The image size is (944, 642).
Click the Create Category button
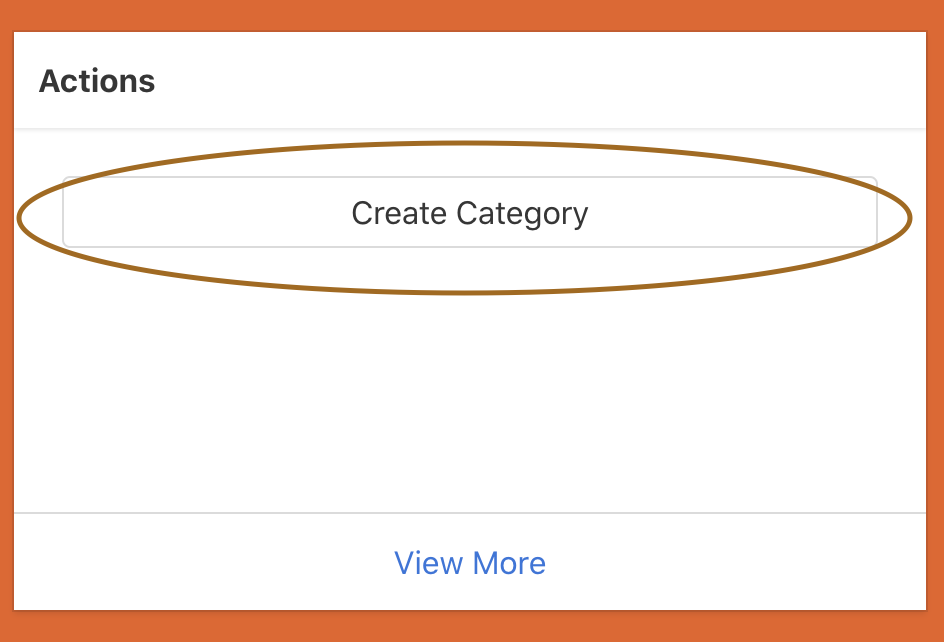(x=470, y=213)
